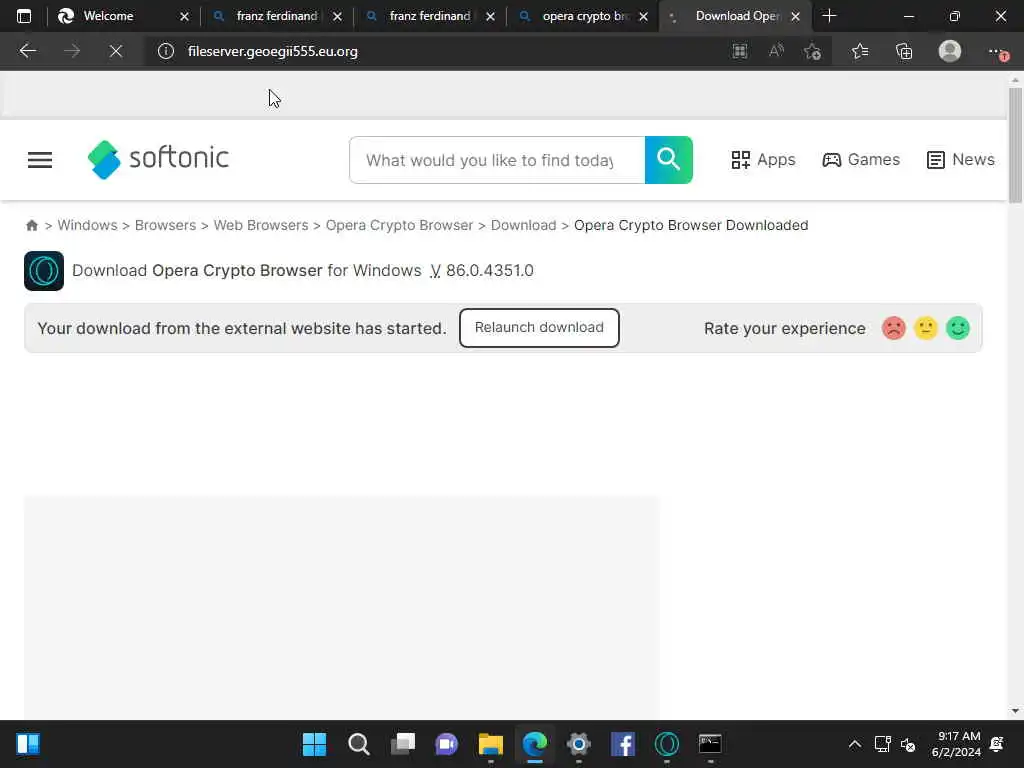Viewport: 1024px width, 768px height.
Task: Follow the Browsers breadcrumb link
Action: 165,225
